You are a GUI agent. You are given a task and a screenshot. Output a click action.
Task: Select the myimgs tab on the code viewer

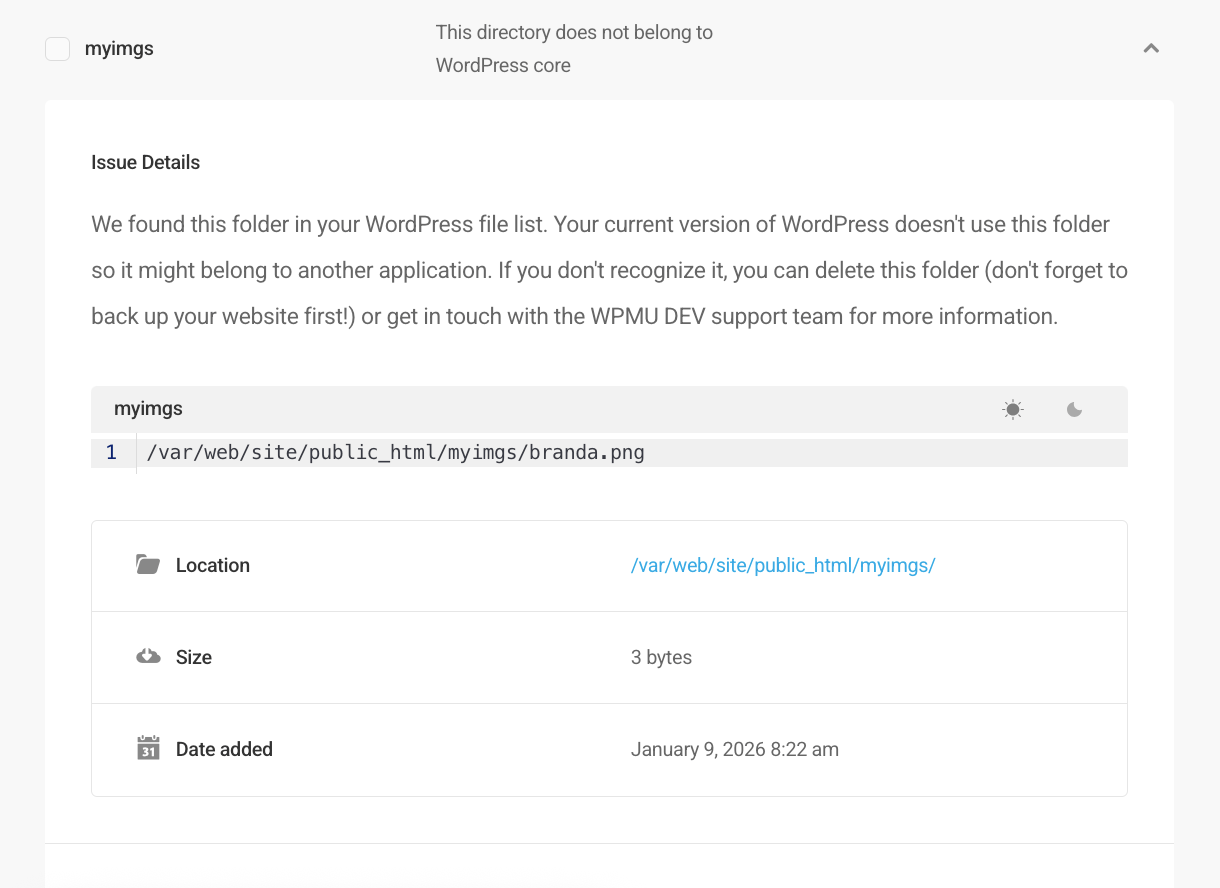coord(148,408)
